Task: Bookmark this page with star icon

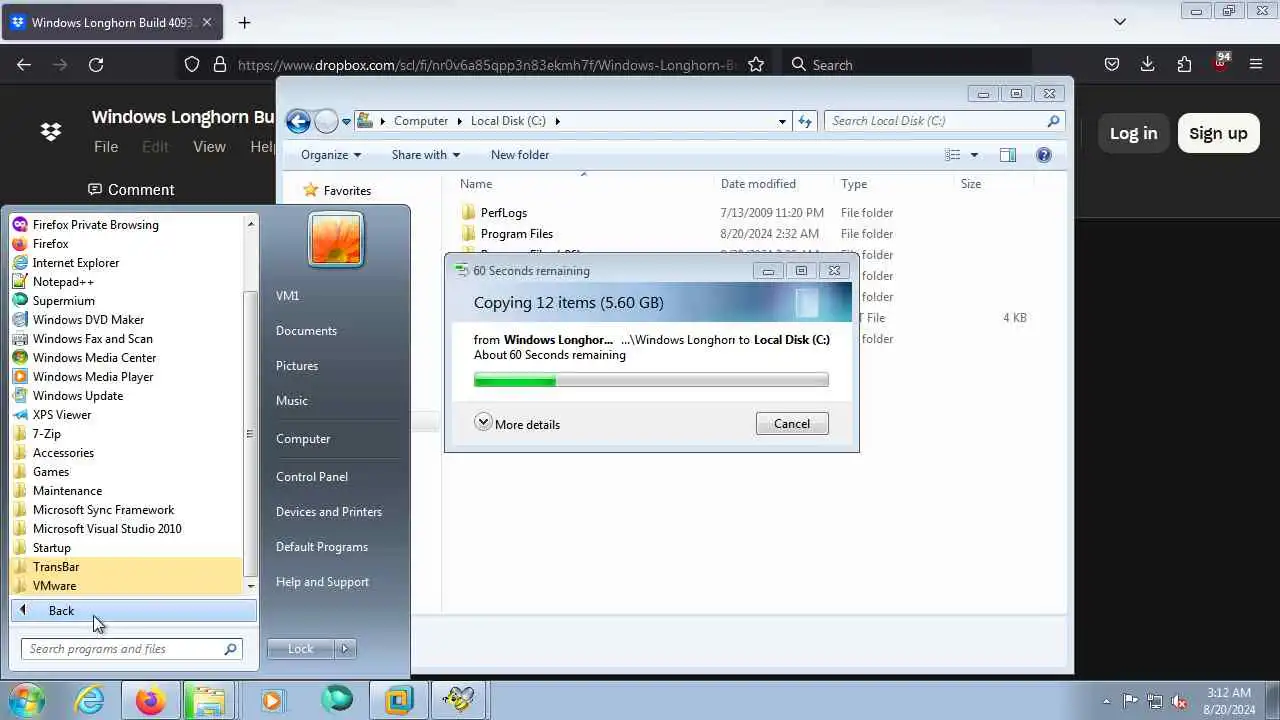Action: (x=756, y=65)
